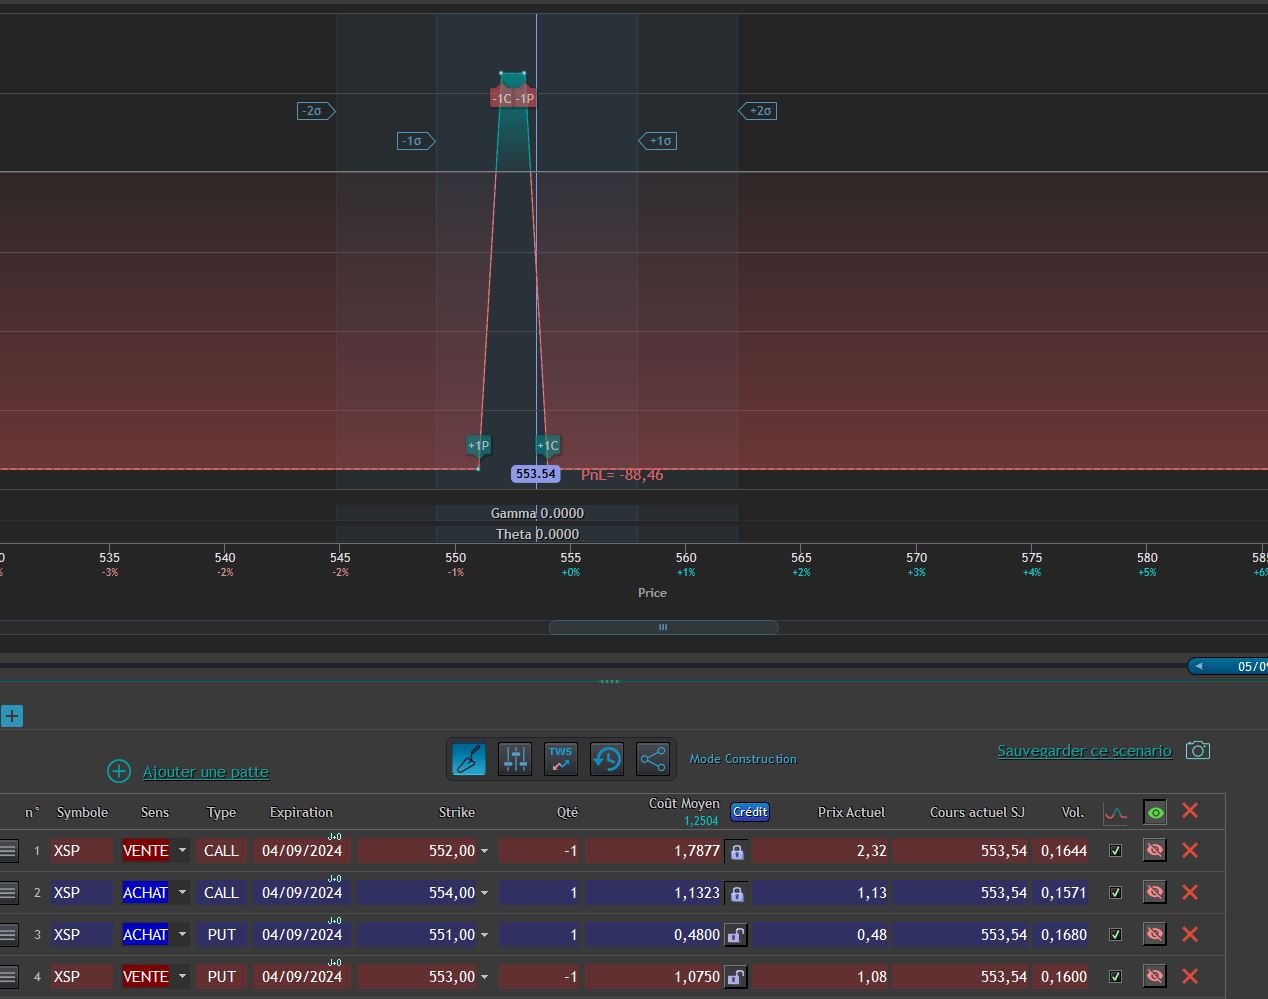Toggle the lock on the 552 CALL cost
The image size is (1268, 999).
[x=737, y=851]
